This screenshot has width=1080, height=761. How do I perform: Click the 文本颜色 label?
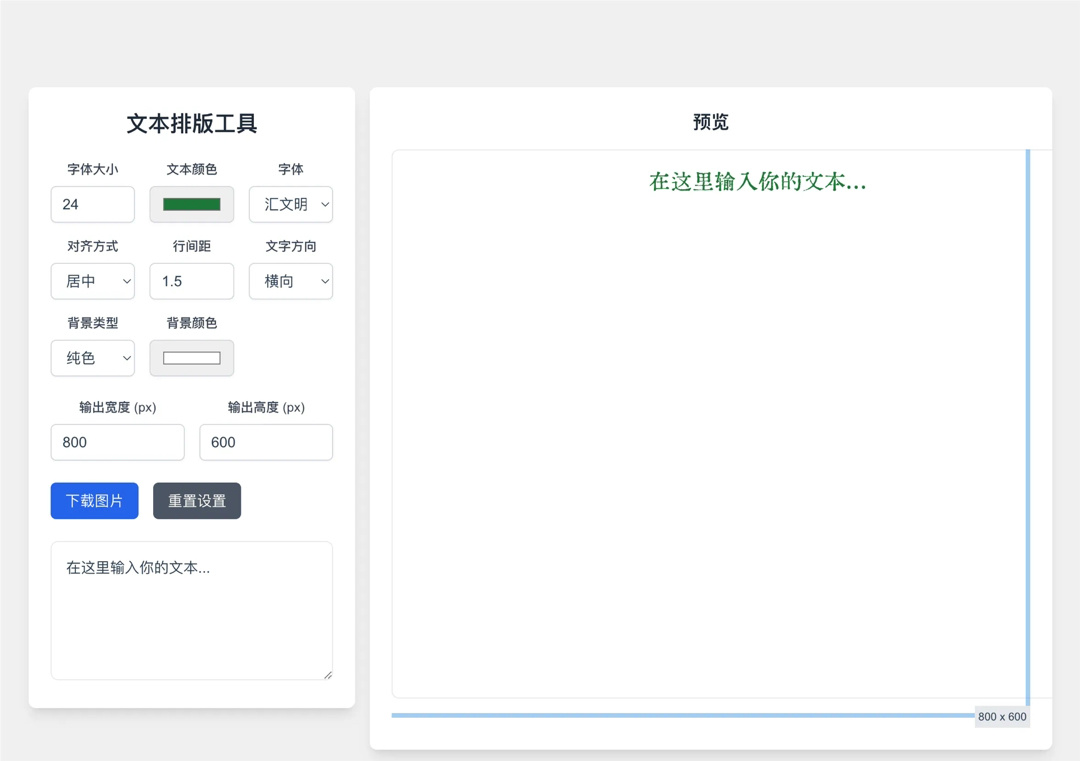tap(191, 169)
